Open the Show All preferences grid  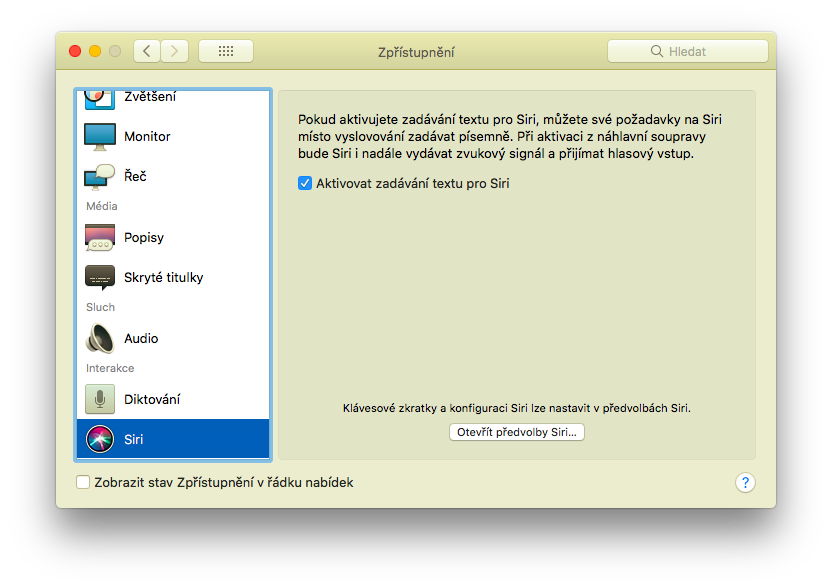[225, 50]
